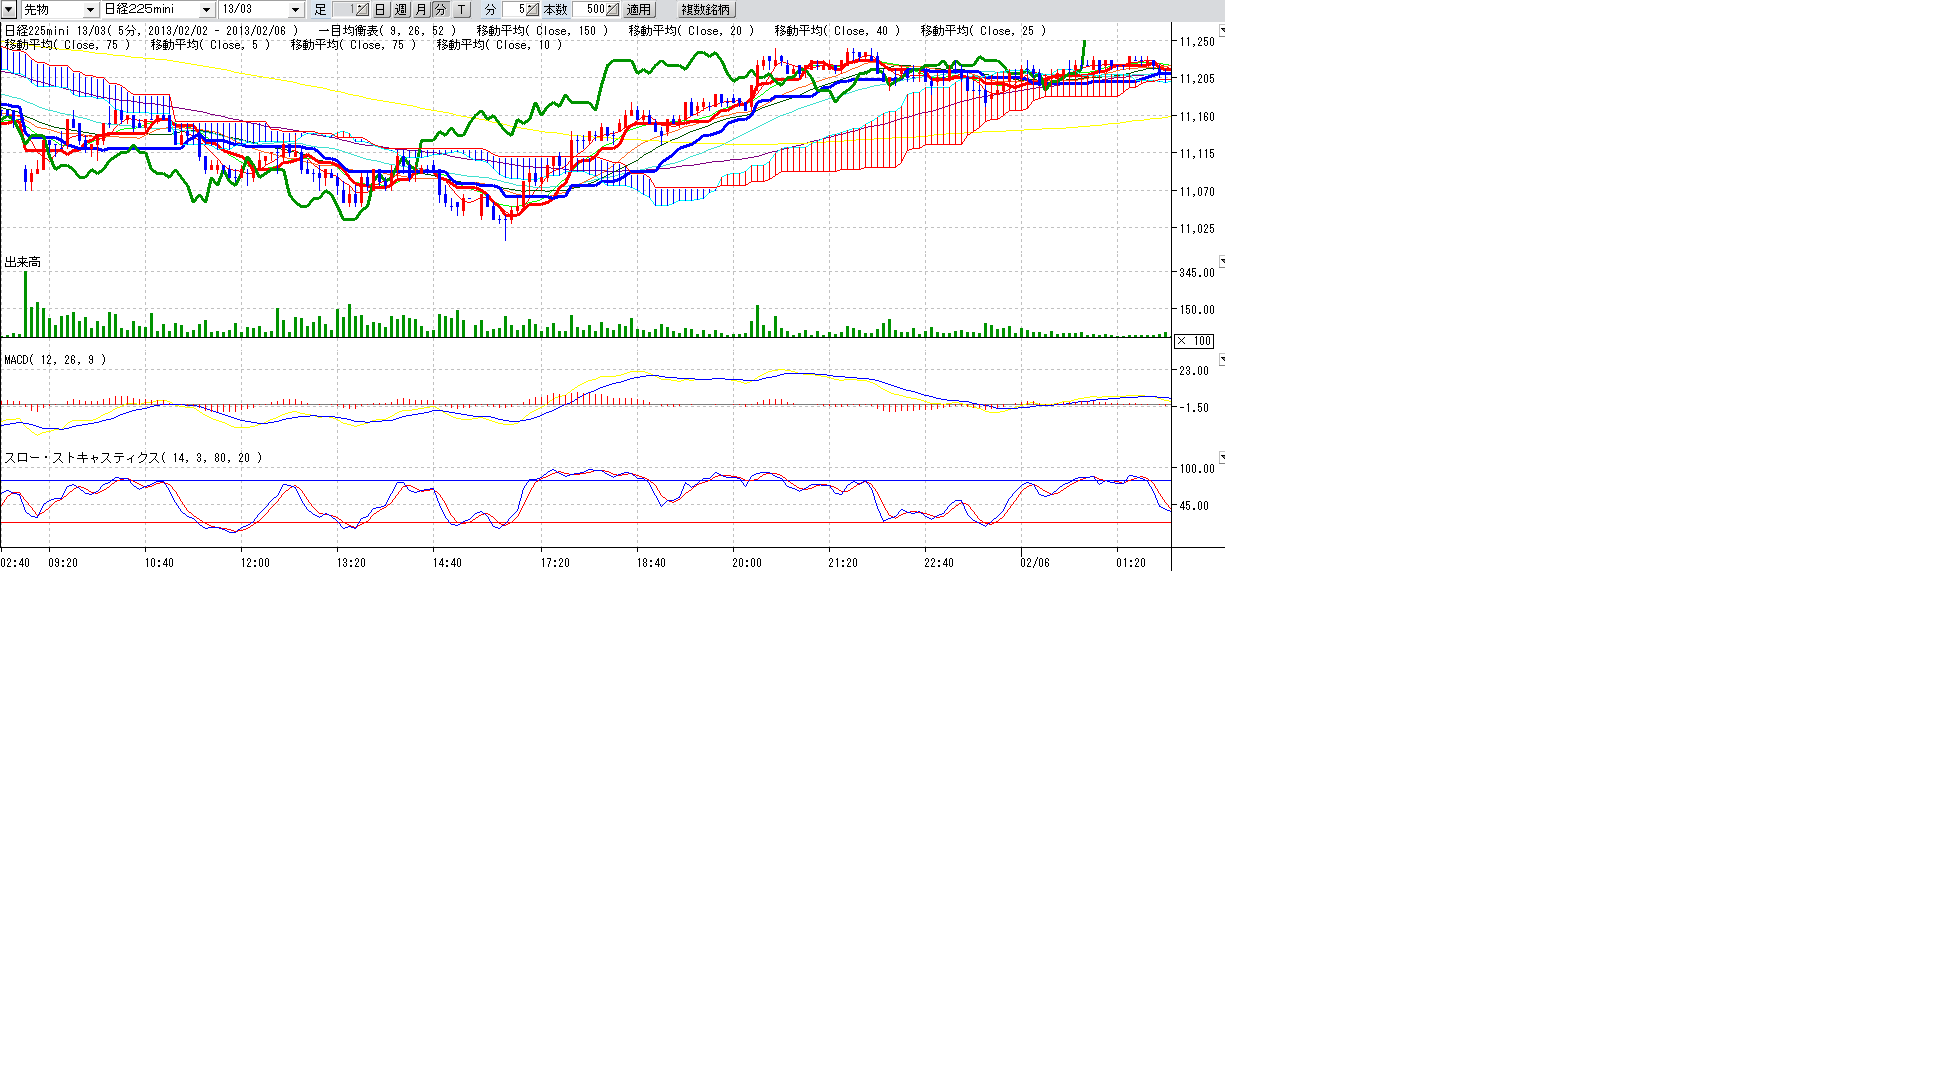
Task: Open the 13/03 contract month dropdown
Action: point(295,9)
